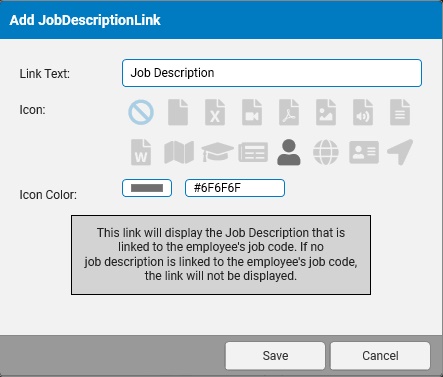Select the location arrow icon
Image resolution: width=443 pixels, height=377 pixels.
click(400, 152)
